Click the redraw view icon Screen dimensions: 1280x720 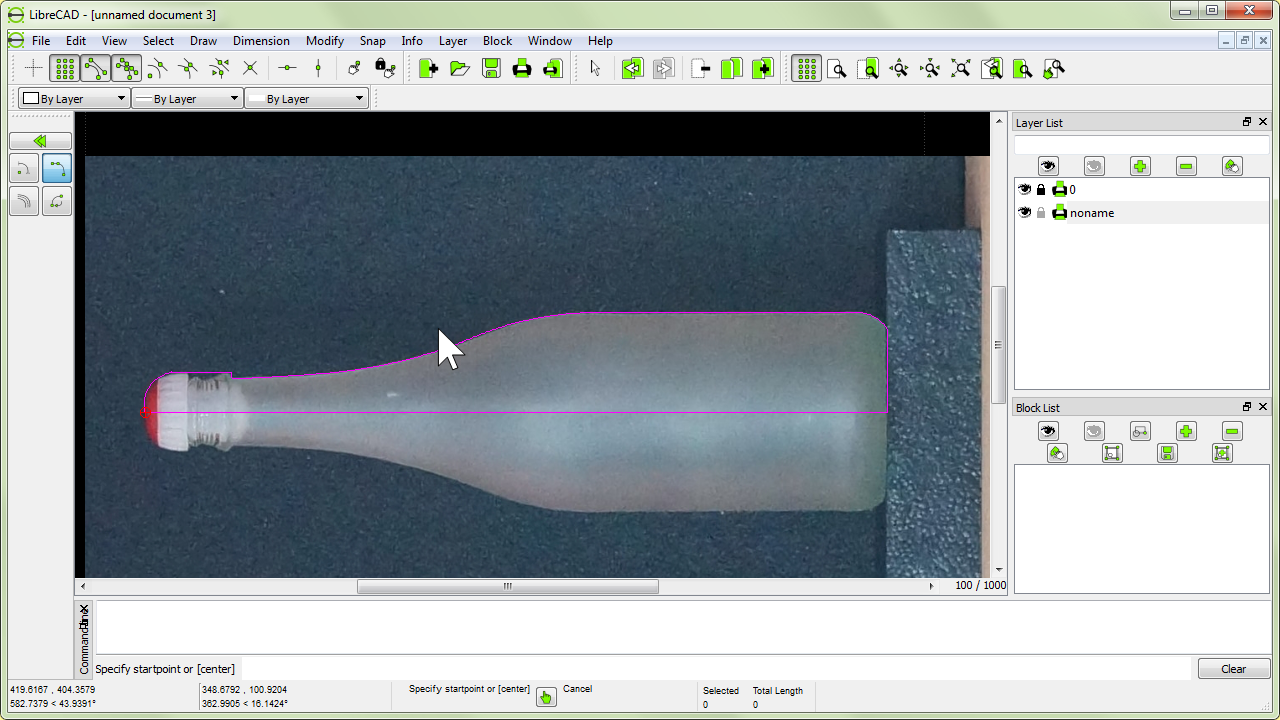pyautogui.click(x=837, y=68)
